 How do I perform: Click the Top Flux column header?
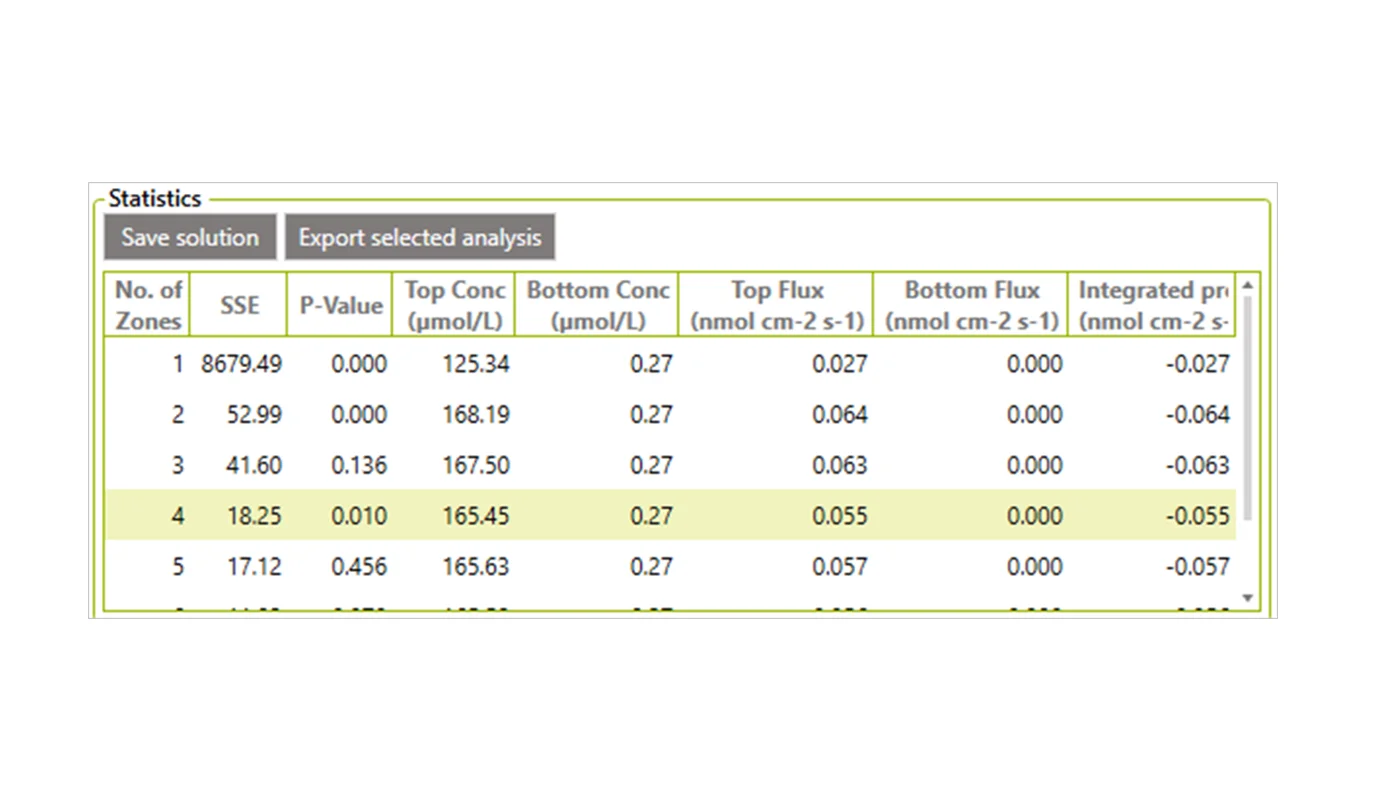[776, 305]
